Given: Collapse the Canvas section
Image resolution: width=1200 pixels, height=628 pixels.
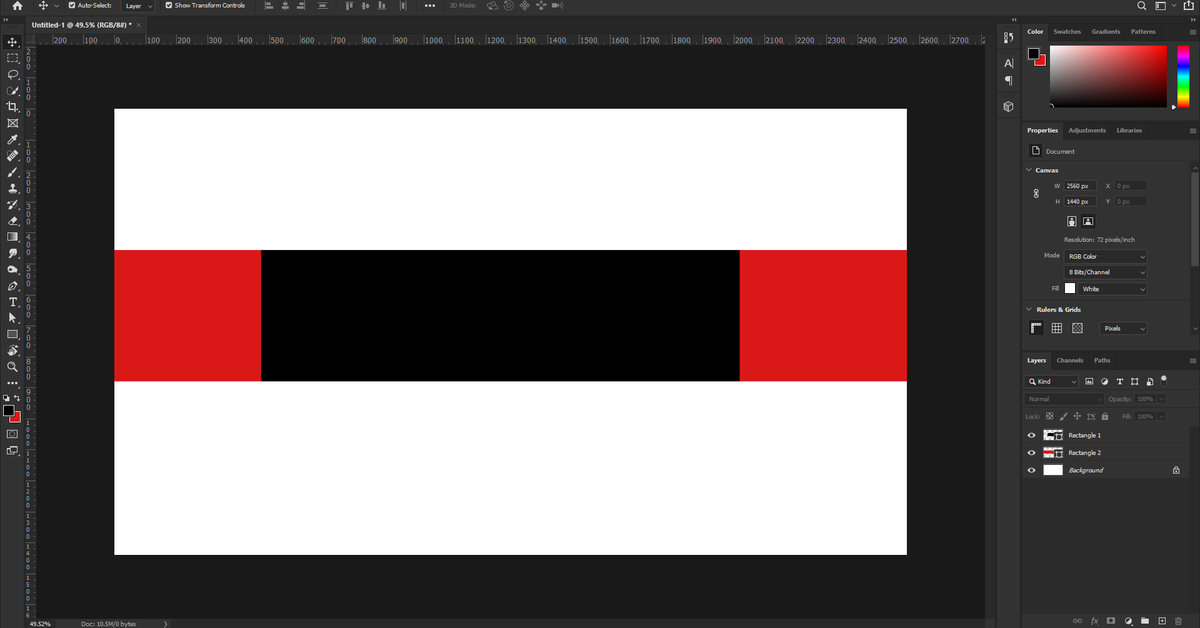Looking at the screenshot, I should coord(1030,170).
